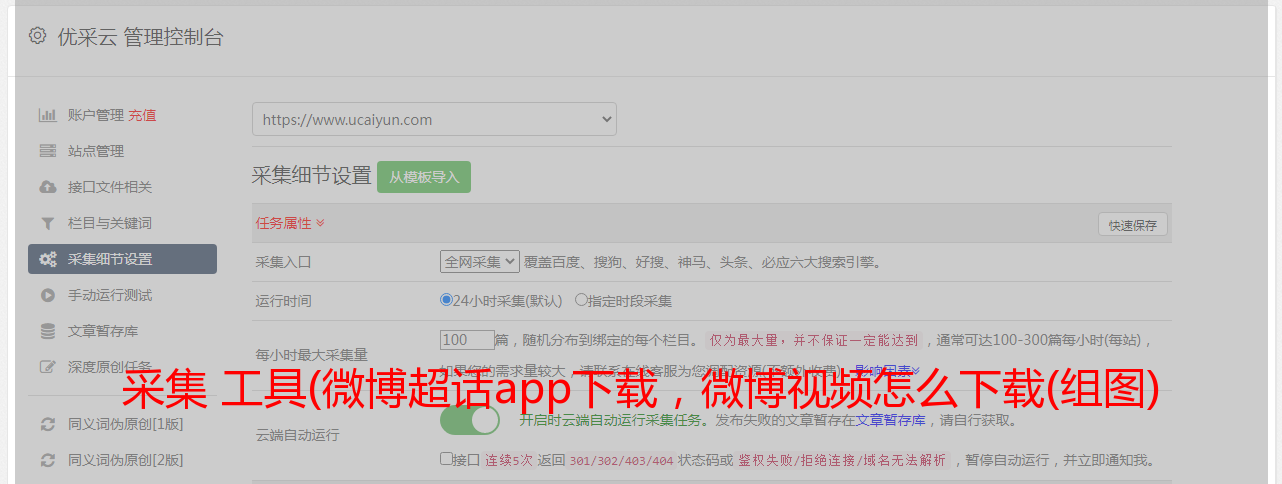Click the gears icon for 采集细节设置

47,259
